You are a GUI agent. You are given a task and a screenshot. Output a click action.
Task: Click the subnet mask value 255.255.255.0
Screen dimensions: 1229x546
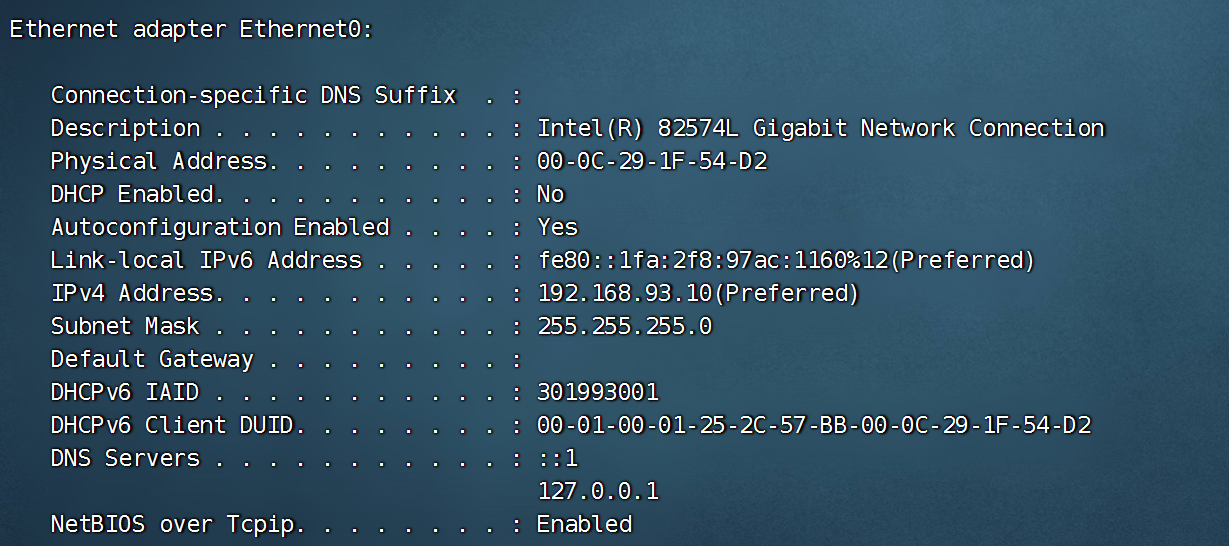[x=624, y=326]
